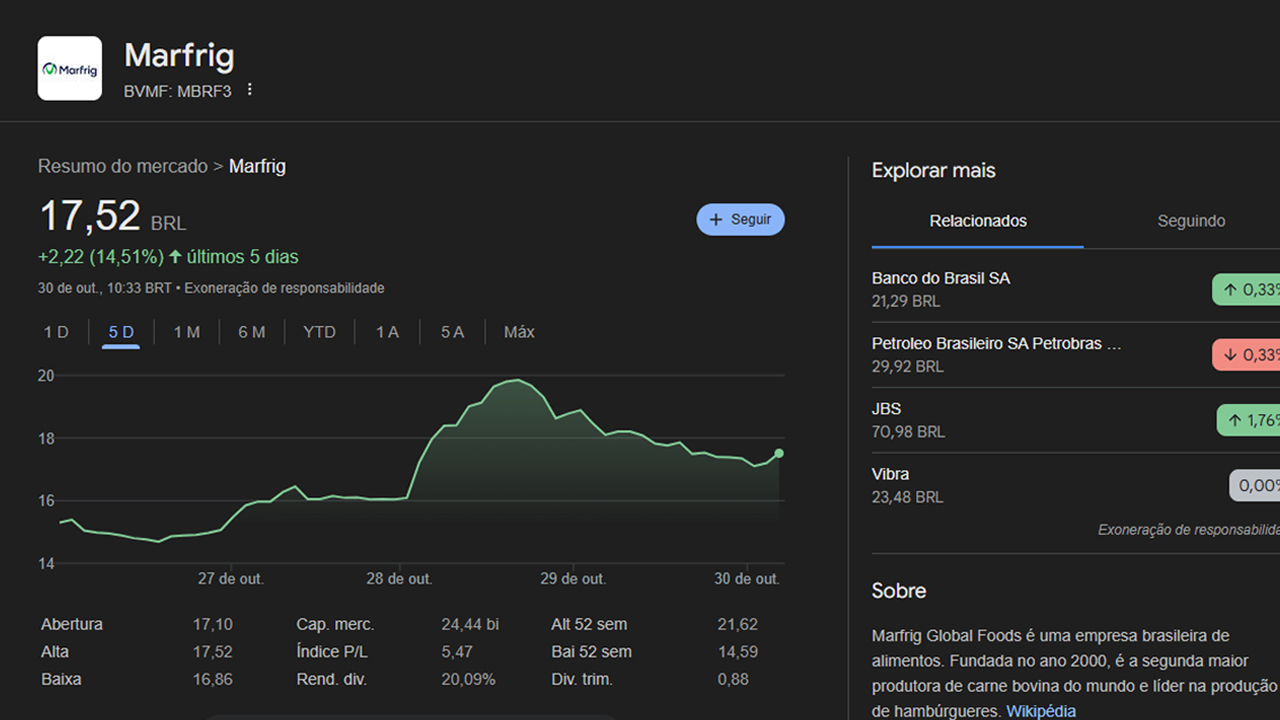
Task: Open Banco do Brasil SA stock
Action: click(x=941, y=278)
